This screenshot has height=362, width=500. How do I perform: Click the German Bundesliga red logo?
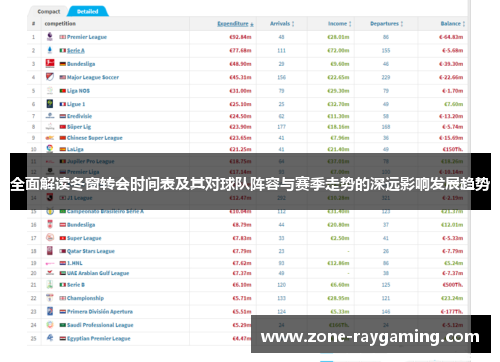(50, 64)
